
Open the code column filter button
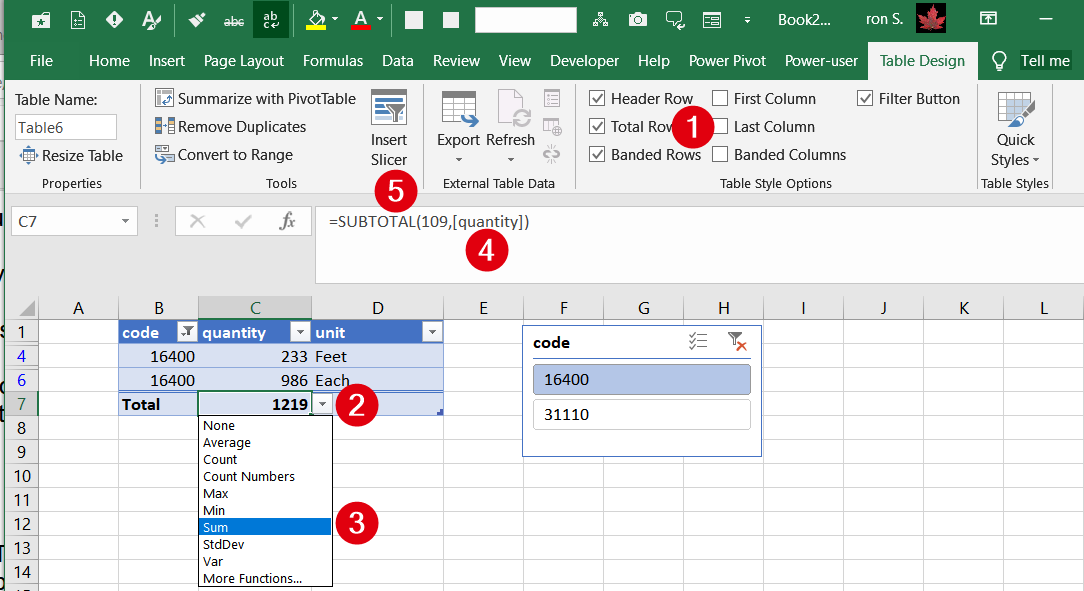tap(187, 332)
